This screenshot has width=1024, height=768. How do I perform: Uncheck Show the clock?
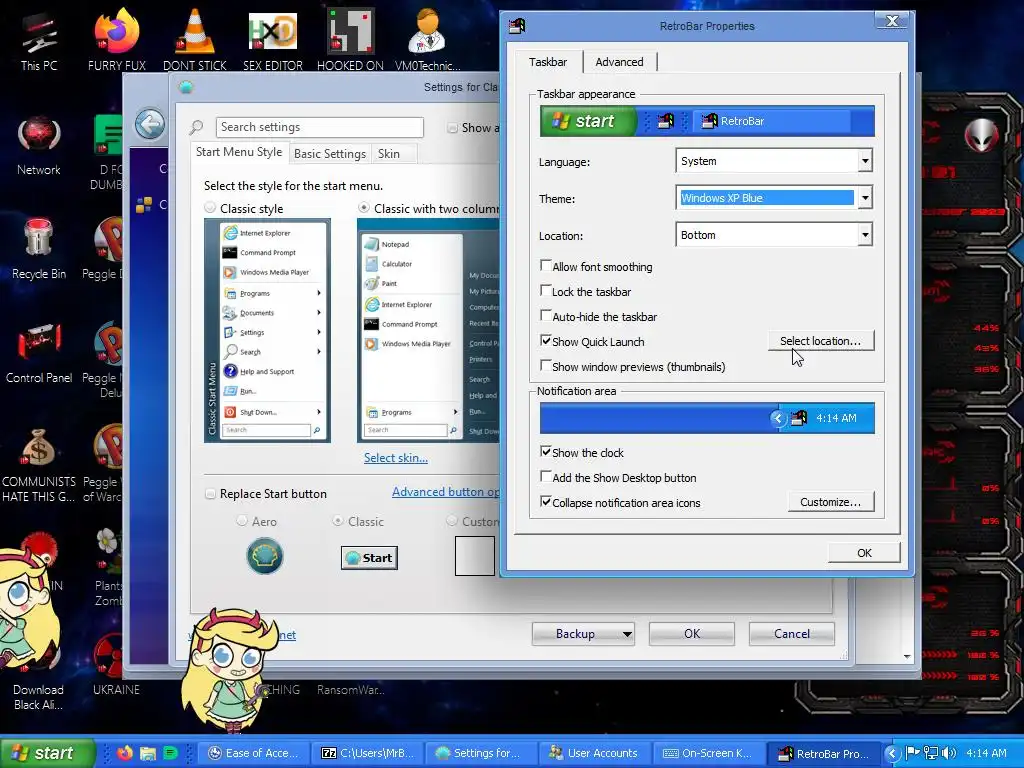tap(546, 452)
